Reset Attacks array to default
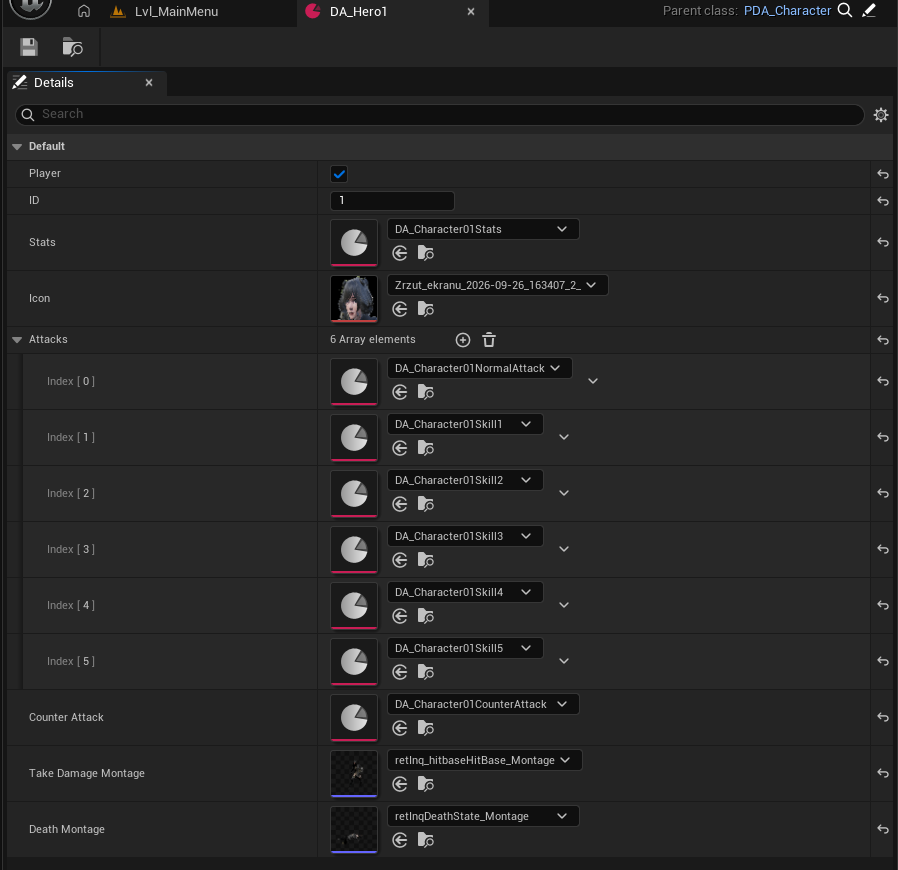This screenshot has width=898, height=870. (x=883, y=340)
